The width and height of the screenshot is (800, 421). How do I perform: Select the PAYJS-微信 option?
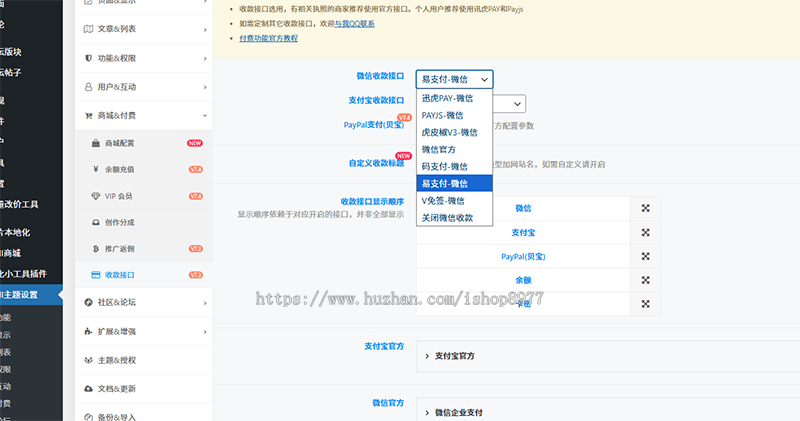tap(455, 115)
